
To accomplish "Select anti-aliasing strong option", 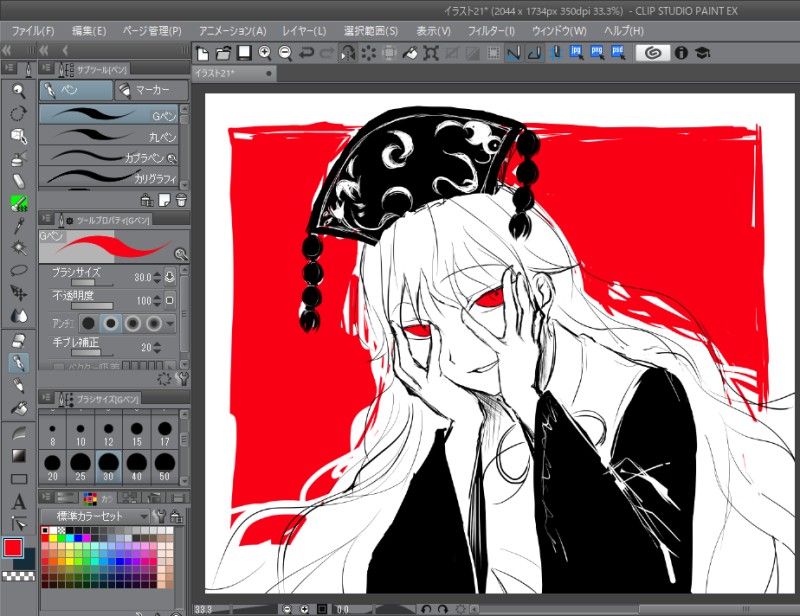I will click(x=154, y=323).
